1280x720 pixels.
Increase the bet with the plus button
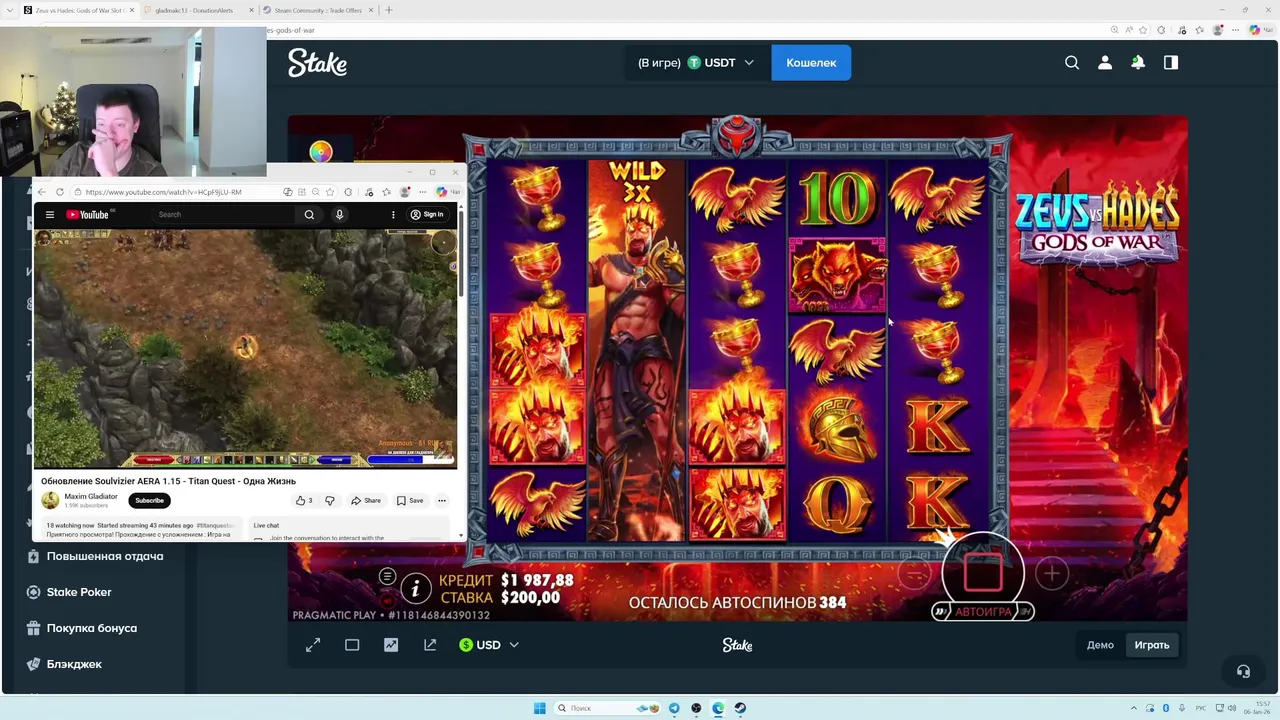(1051, 573)
